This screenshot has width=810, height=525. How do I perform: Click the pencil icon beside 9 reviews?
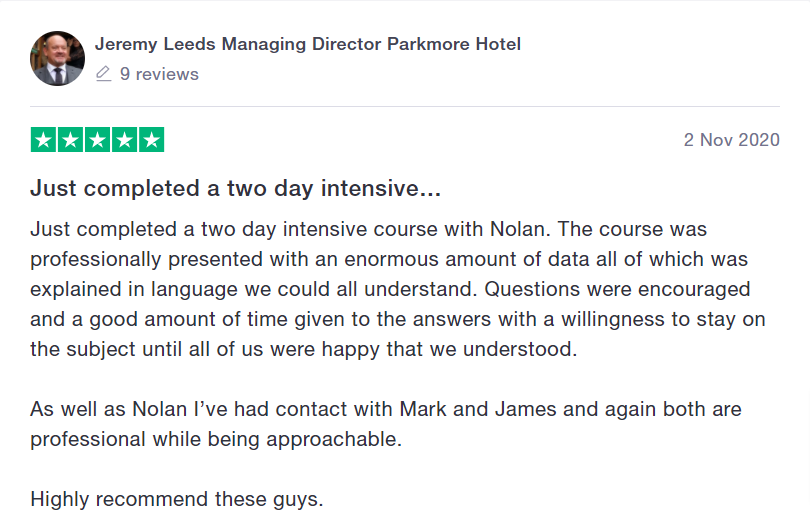tap(103, 74)
